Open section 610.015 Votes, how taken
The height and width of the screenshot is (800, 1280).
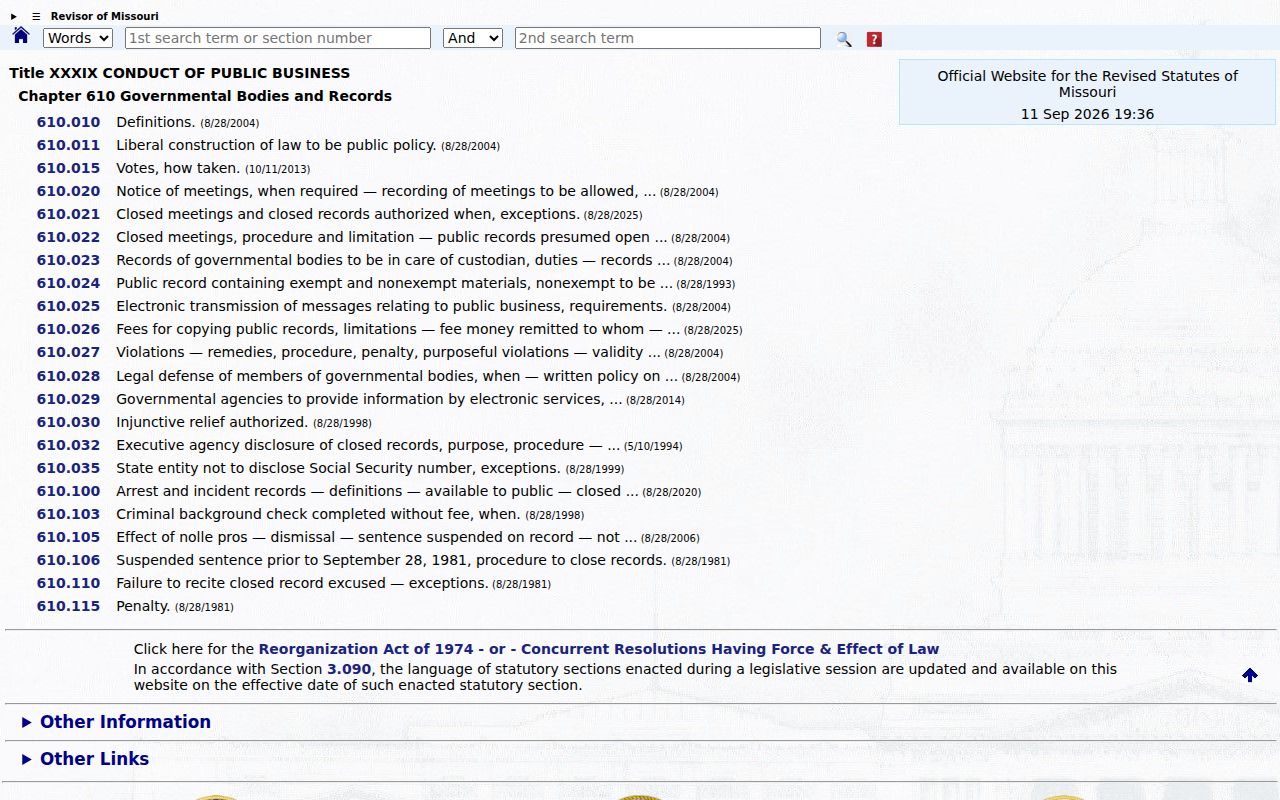click(x=68, y=168)
